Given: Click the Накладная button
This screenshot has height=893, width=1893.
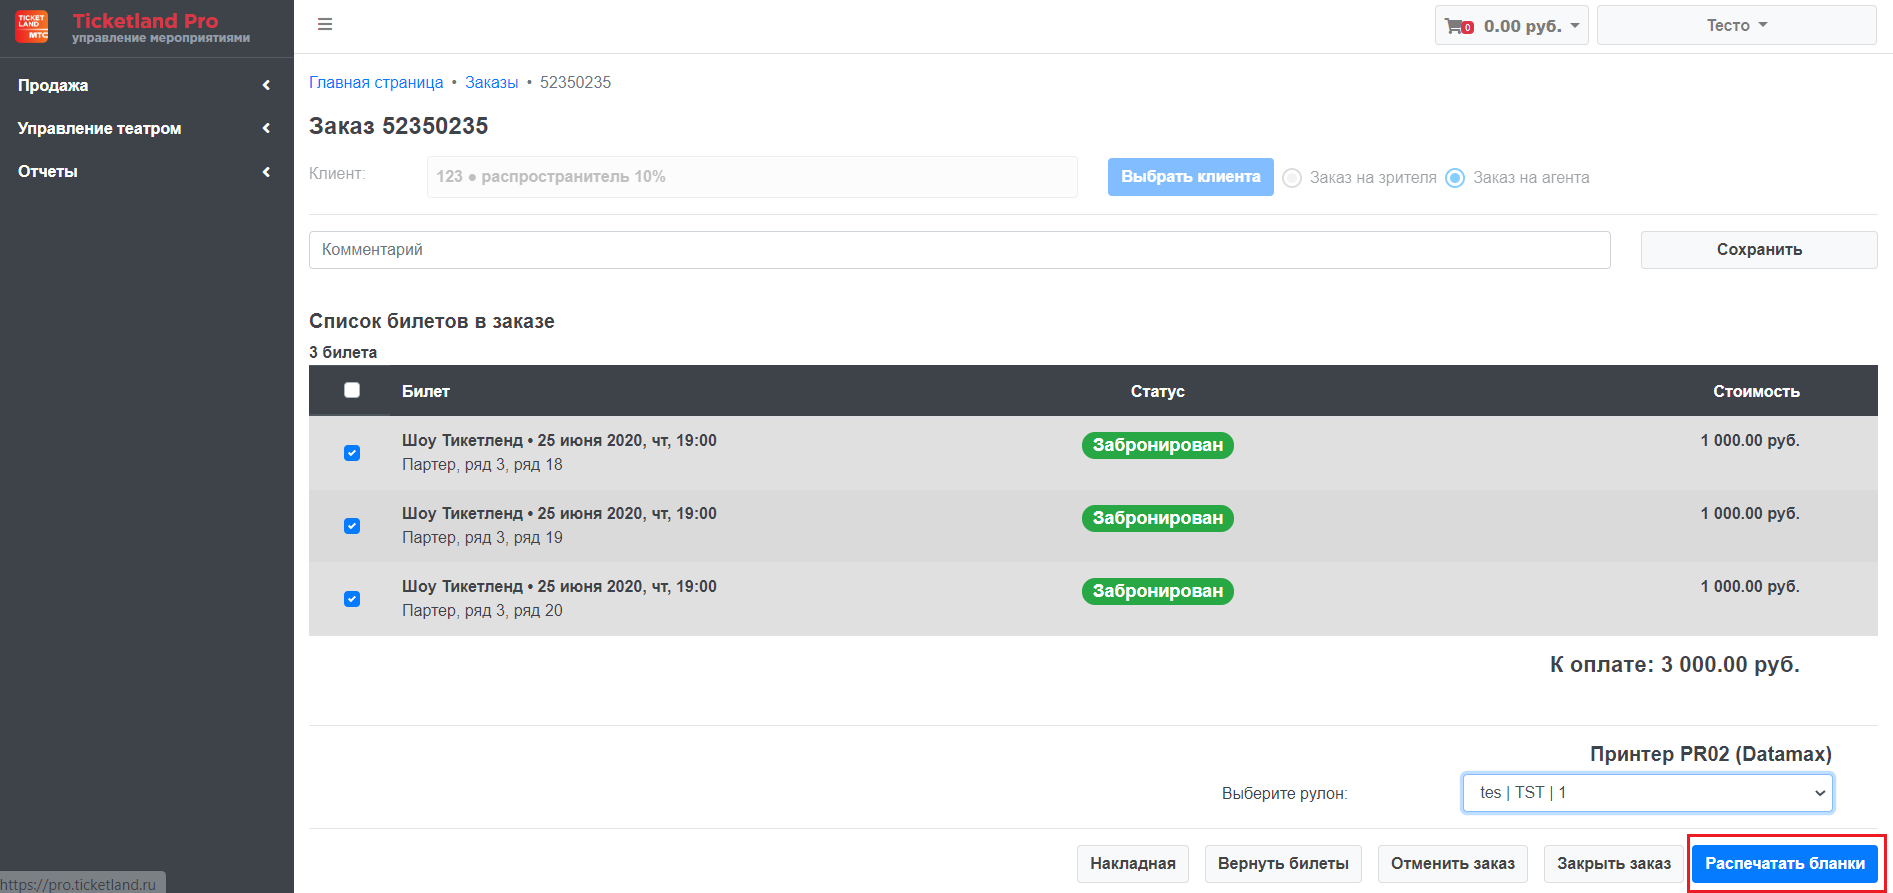Looking at the screenshot, I should click(1132, 864).
